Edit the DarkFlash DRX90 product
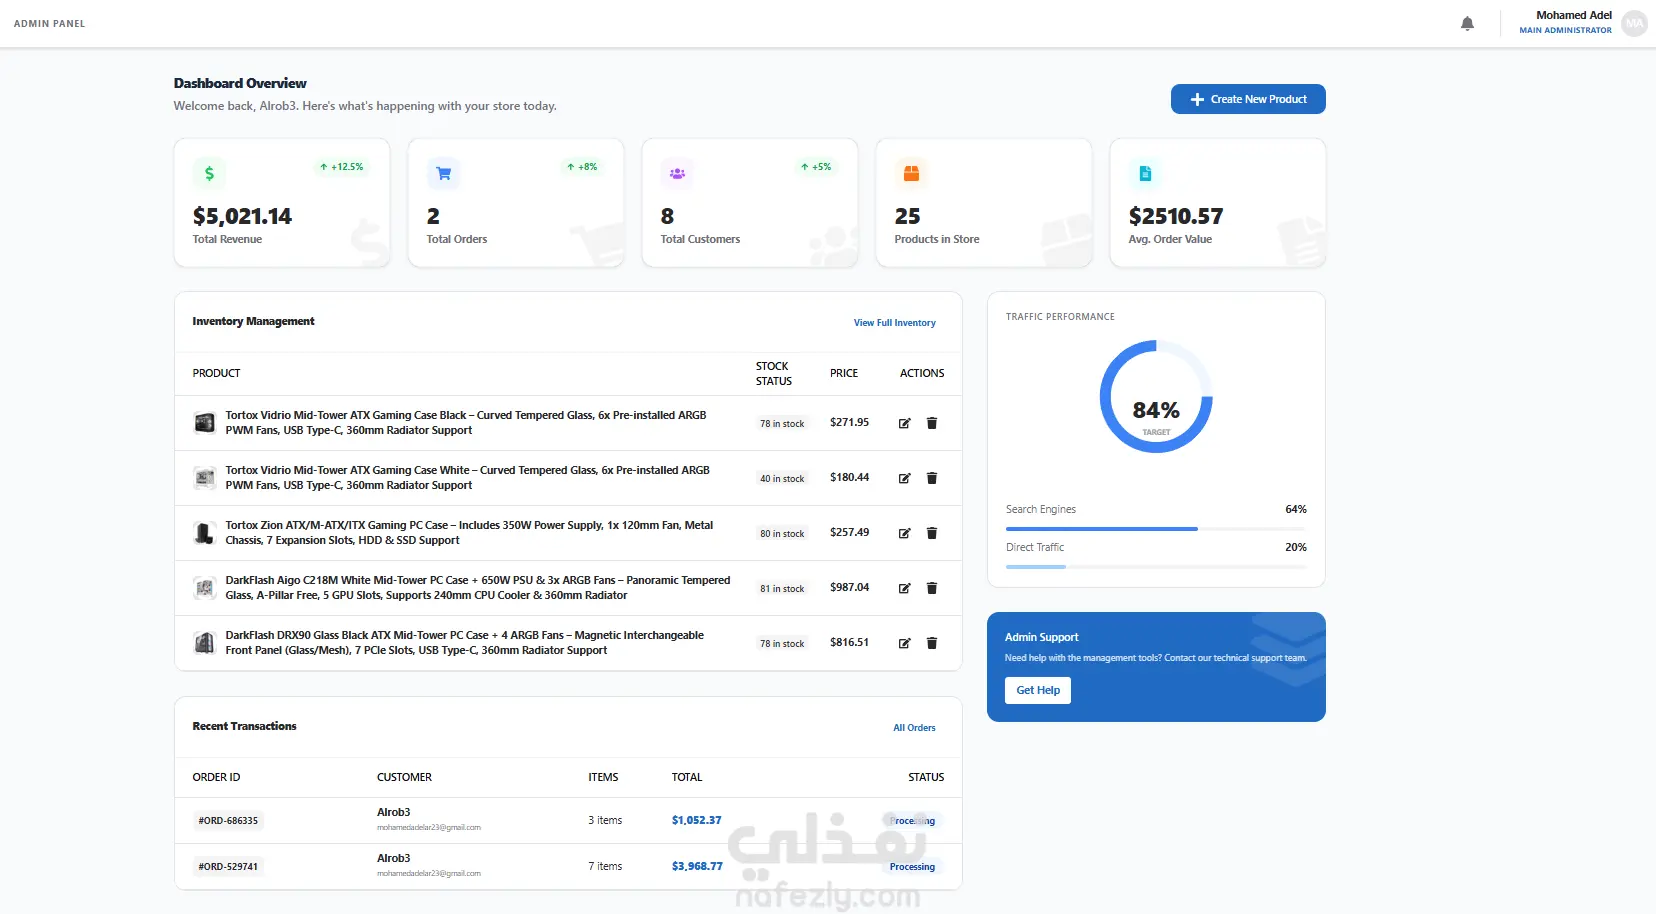1656x914 pixels. point(904,643)
